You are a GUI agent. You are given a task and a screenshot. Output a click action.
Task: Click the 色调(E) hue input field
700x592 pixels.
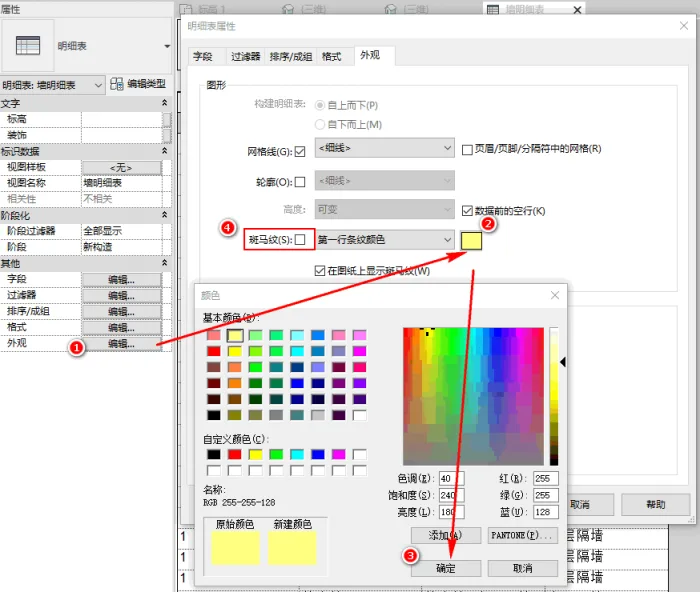451,479
